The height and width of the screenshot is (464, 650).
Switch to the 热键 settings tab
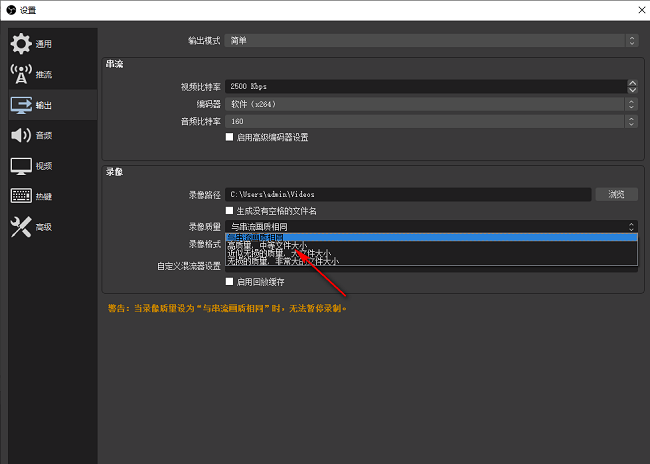click(53, 196)
